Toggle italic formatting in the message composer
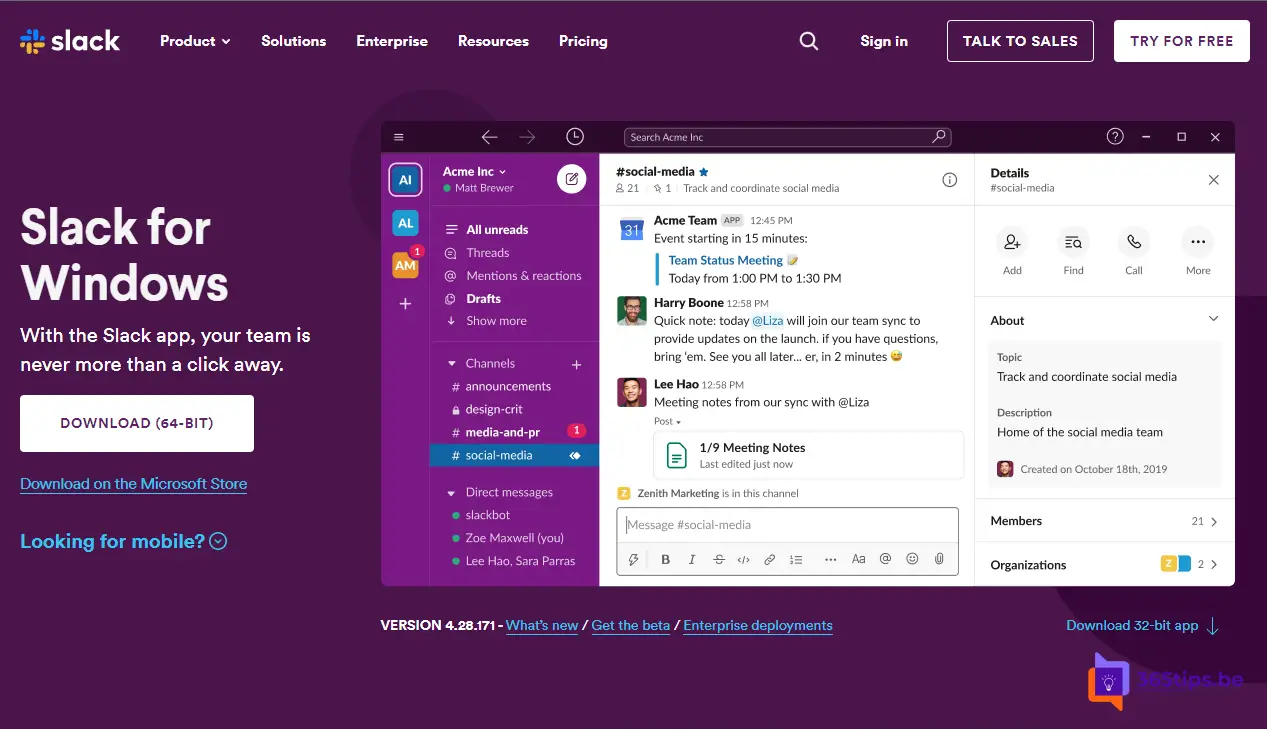 tap(691, 558)
